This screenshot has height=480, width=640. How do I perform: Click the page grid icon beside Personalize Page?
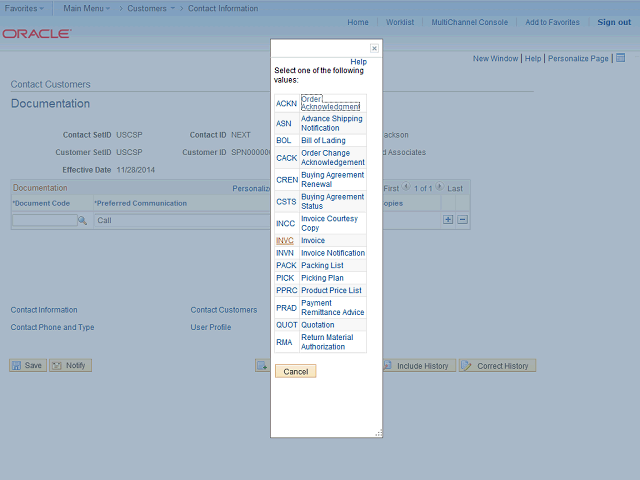pos(620,58)
